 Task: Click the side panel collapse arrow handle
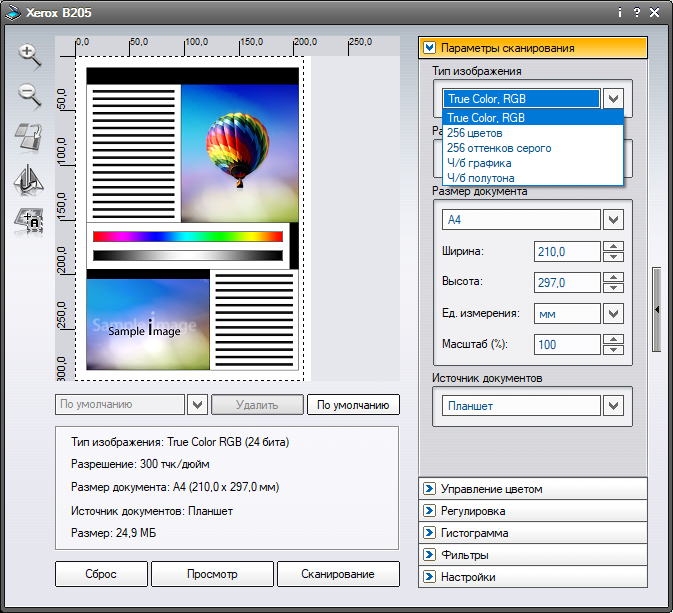pyautogui.click(x=657, y=310)
